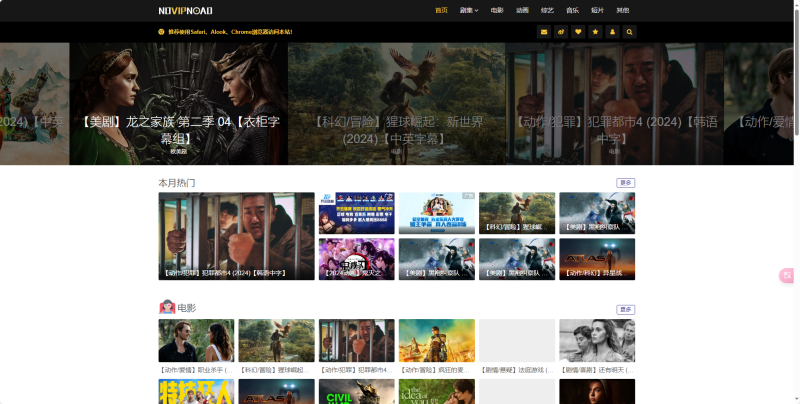Open the 首页 home tab

pyautogui.click(x=441, y=10)
